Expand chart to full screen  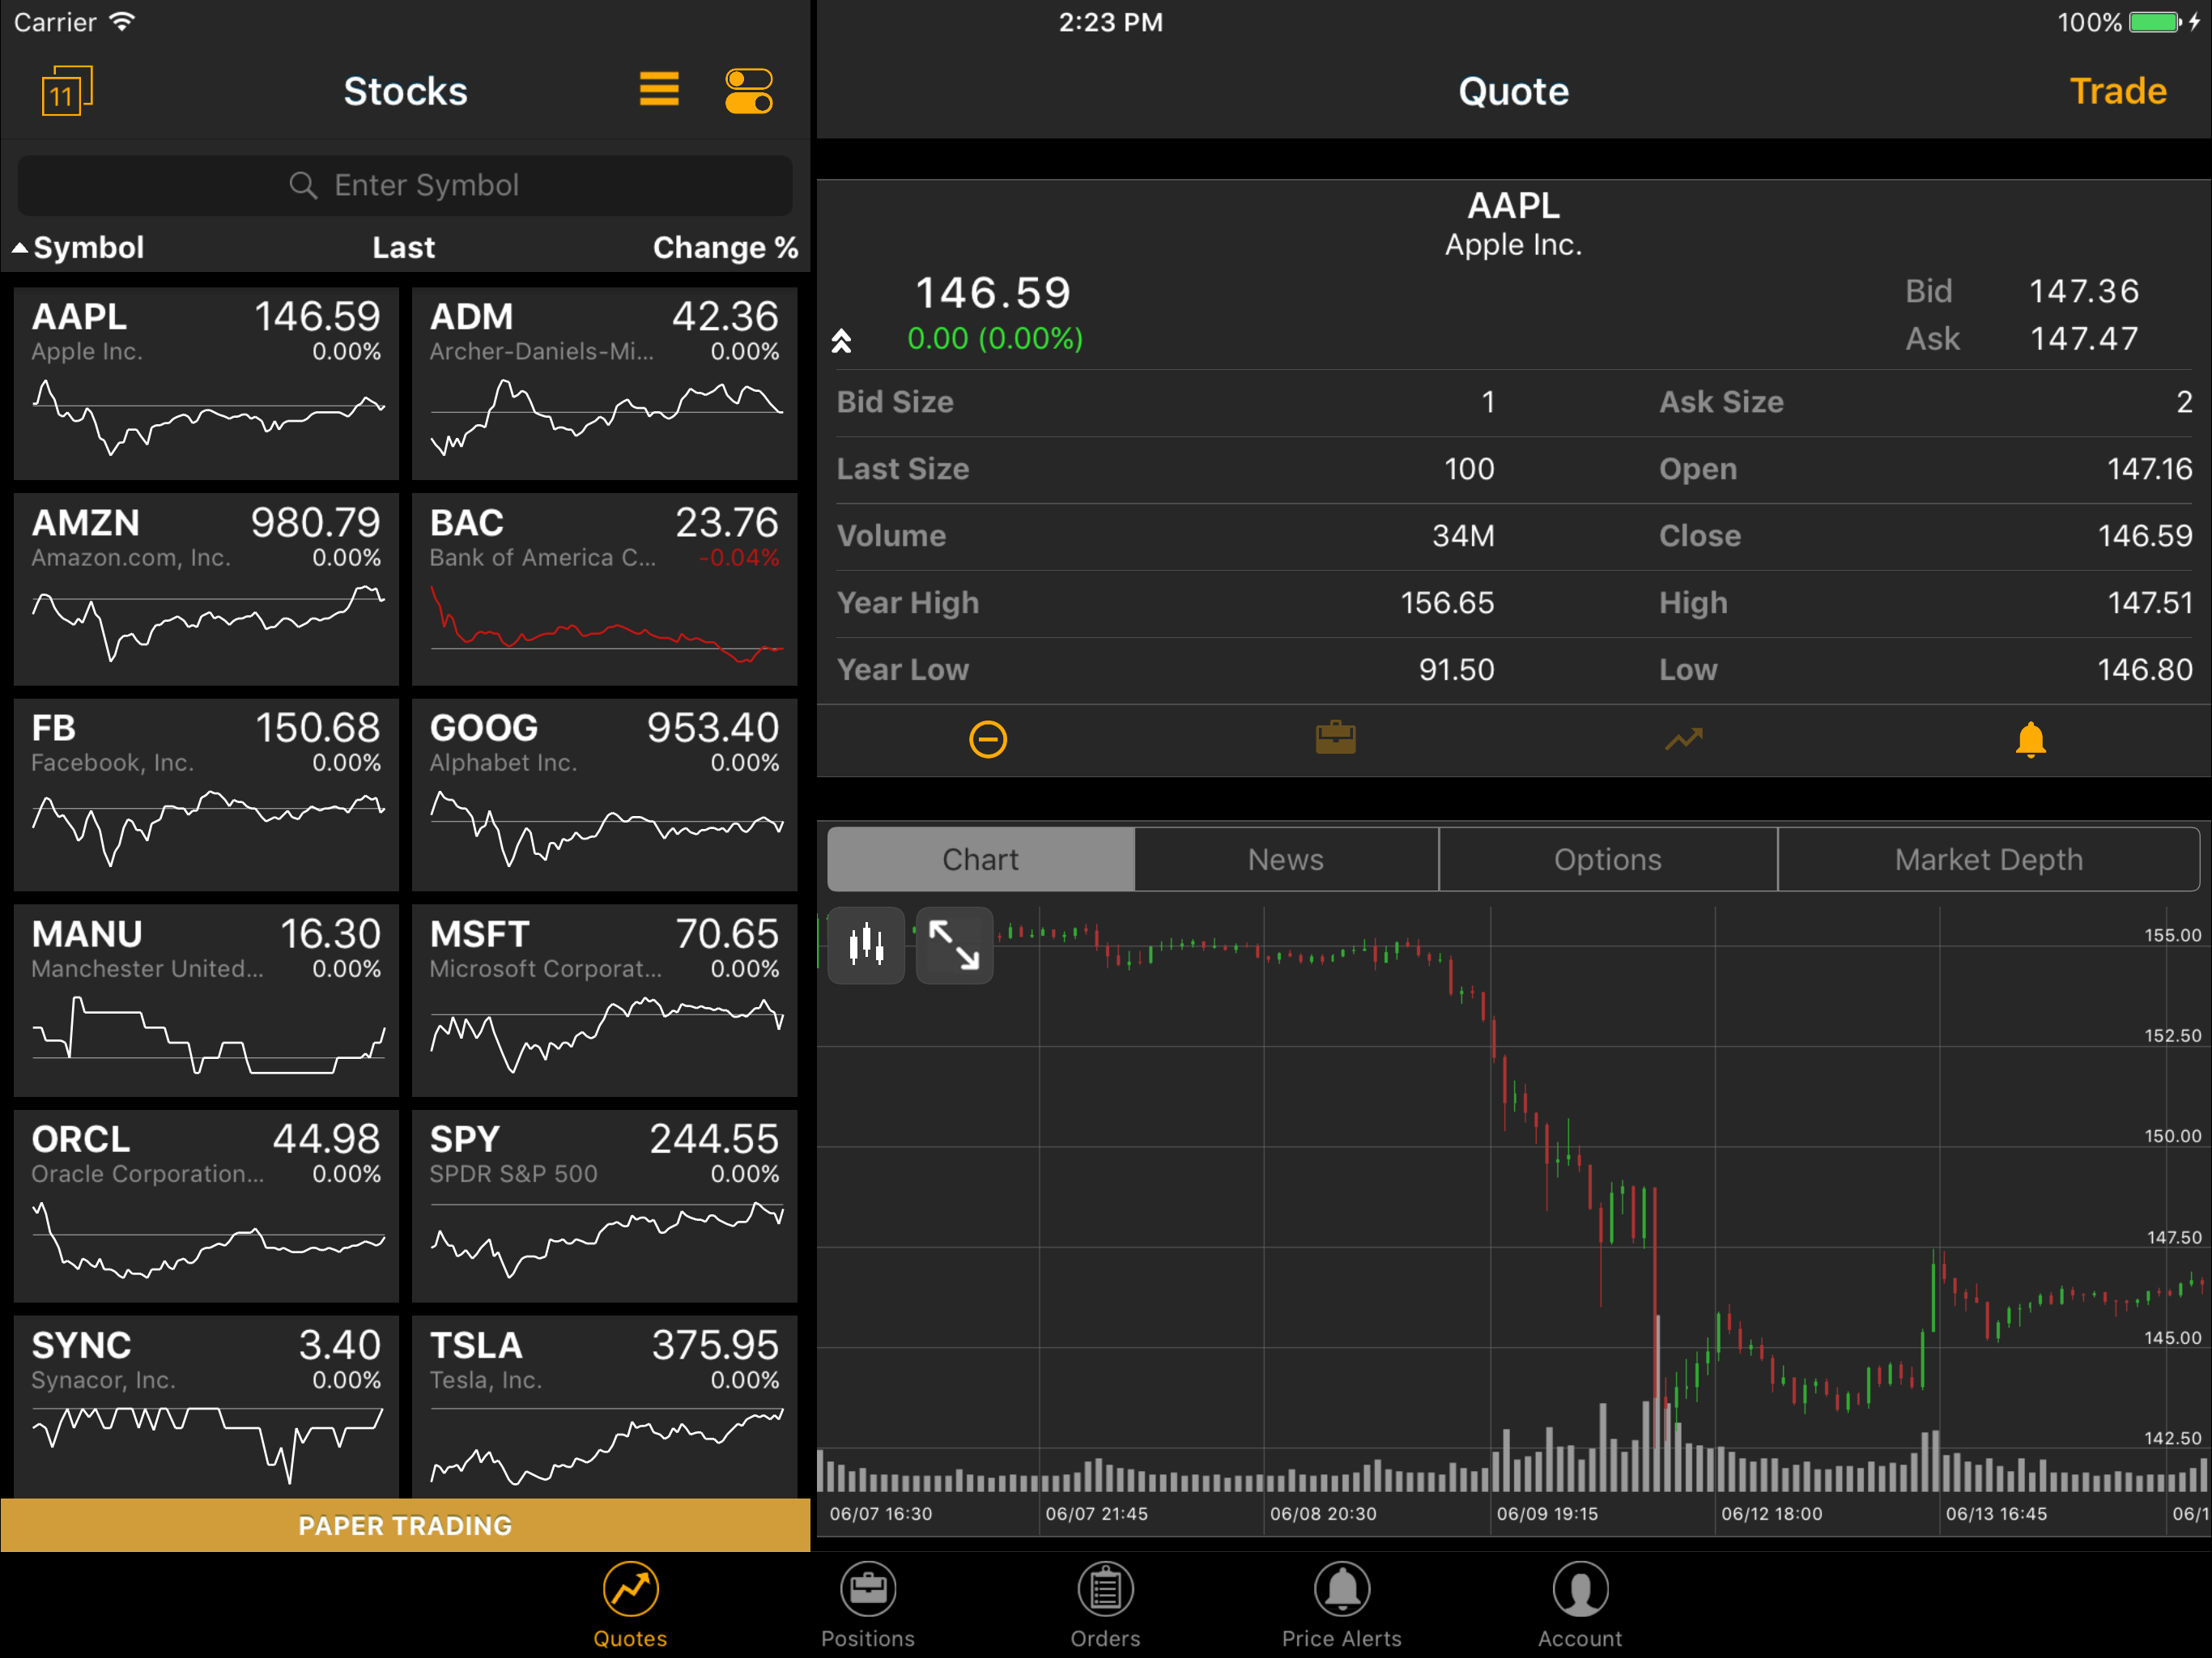click(x=954, y=945)
